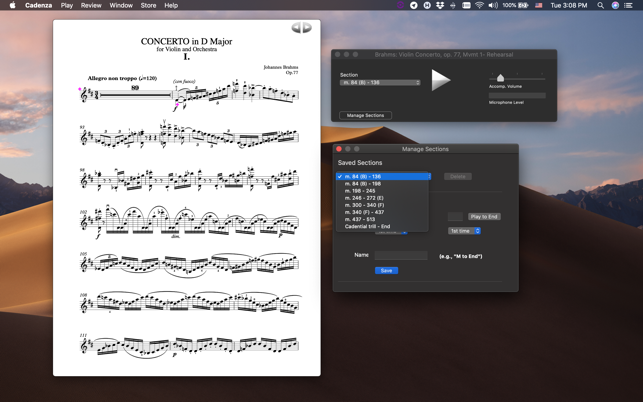
Task: Open Spotlight search in menu bar
Action: coord(600,5)
